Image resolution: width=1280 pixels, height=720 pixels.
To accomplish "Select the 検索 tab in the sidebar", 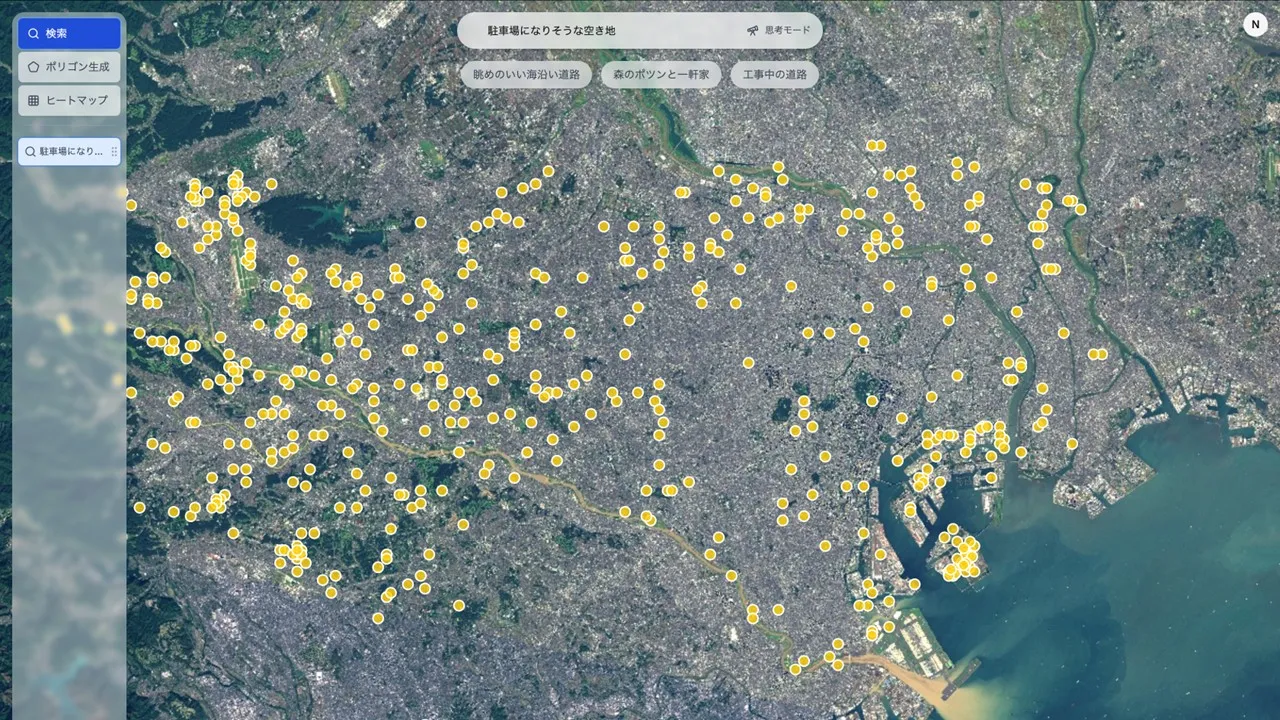I will coord(68,33).
